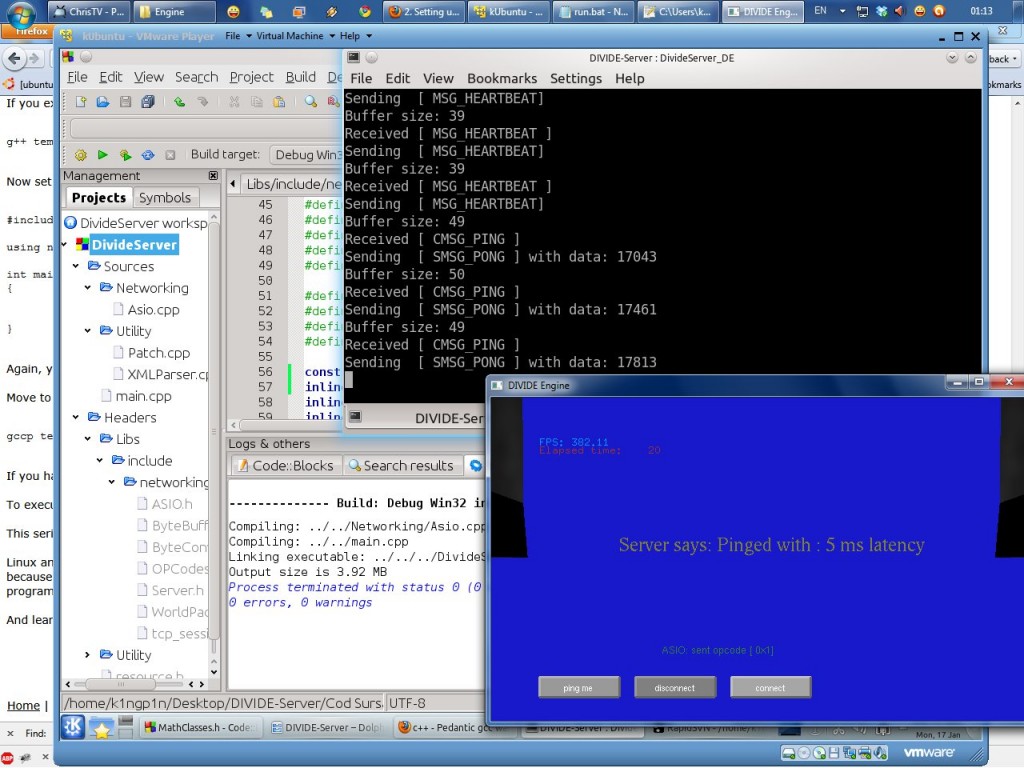The image size is (1024, 768).
Task: Click the Home link in Firefox page
Action: [24, 705]
